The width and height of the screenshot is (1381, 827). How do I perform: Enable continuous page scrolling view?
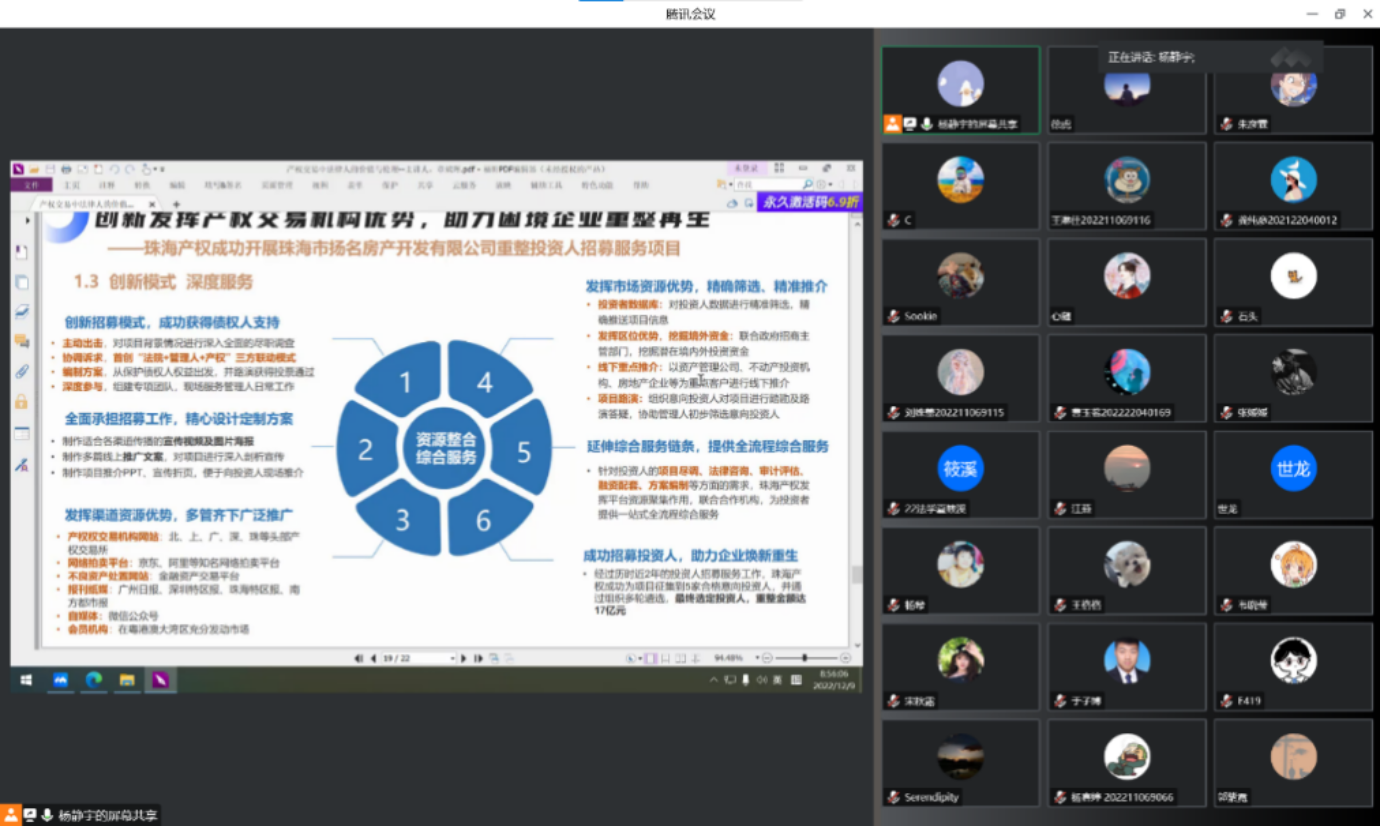point(665,658)
